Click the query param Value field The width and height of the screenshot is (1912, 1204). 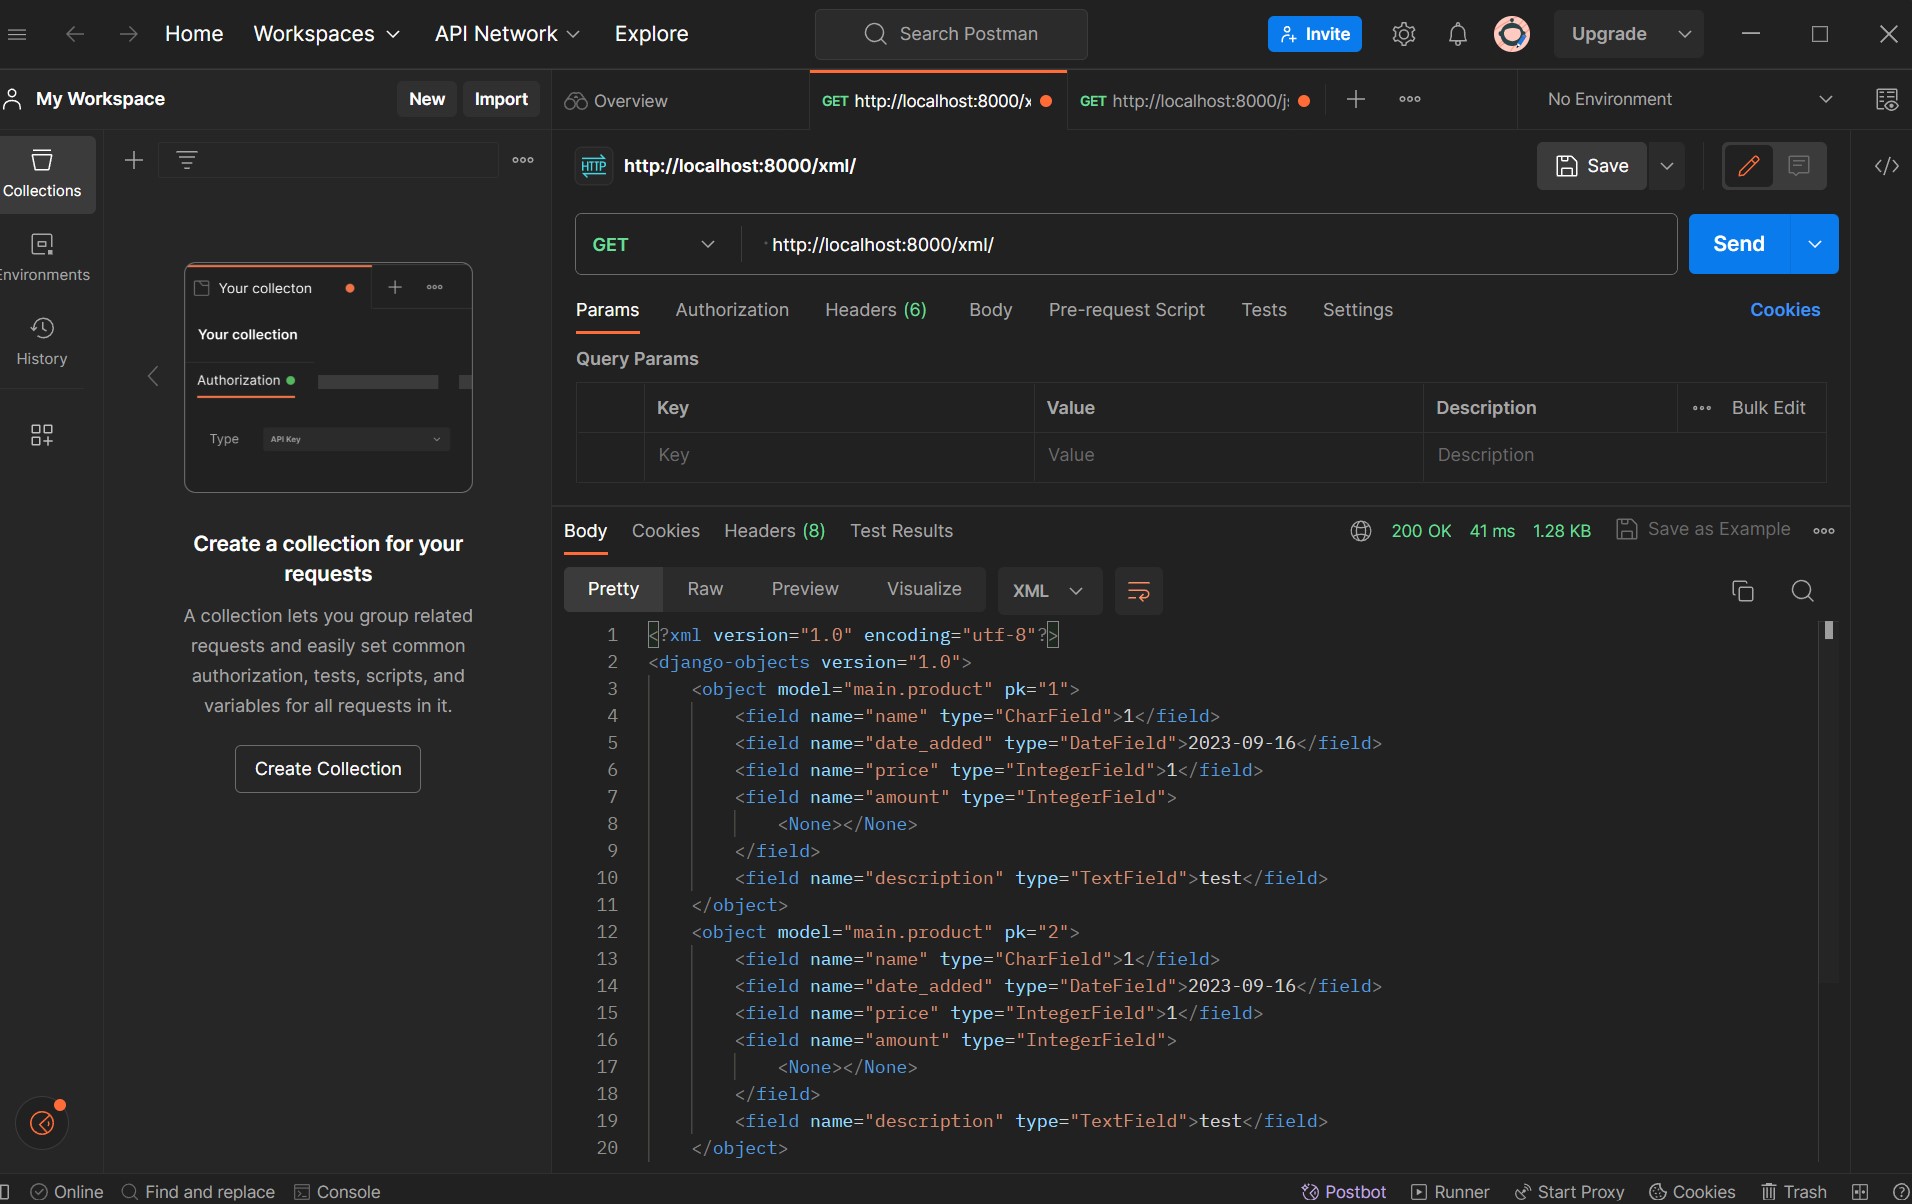pos(1229,455)
